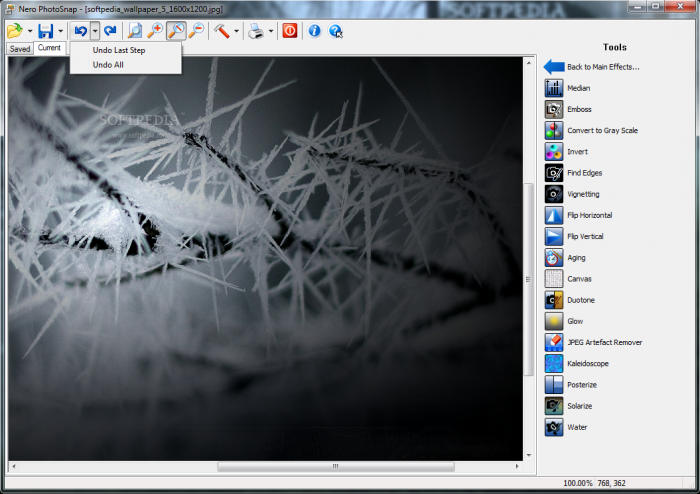The height and width of the screenshot is (494, 700).
Task: Click the Posterize effect icon
Action: 554,385
